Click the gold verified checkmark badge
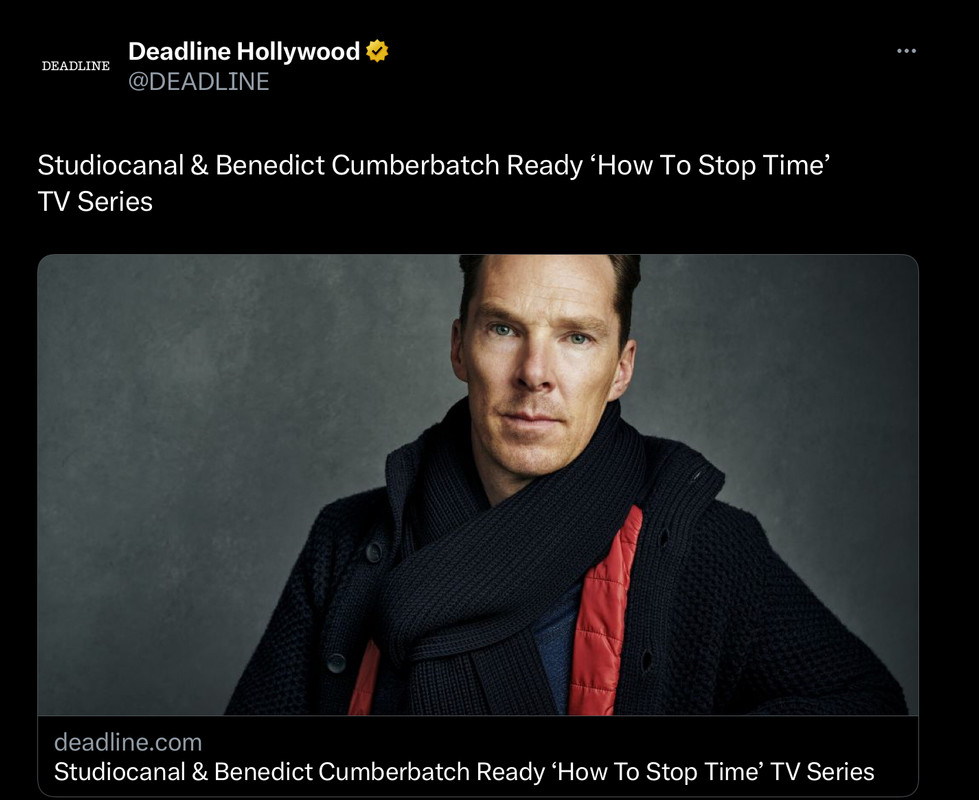The image size is (979, 800). (x=377, y=51)
